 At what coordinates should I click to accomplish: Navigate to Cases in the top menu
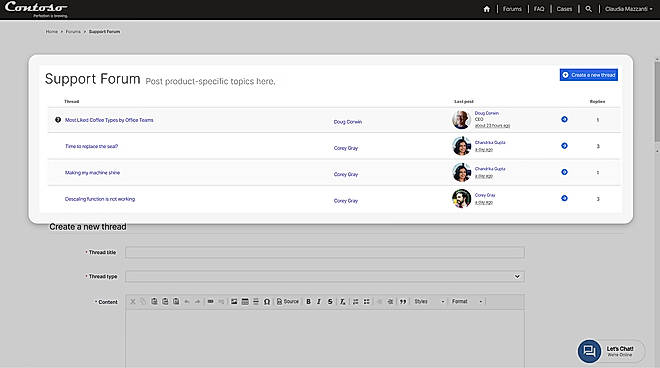[564, 9]
